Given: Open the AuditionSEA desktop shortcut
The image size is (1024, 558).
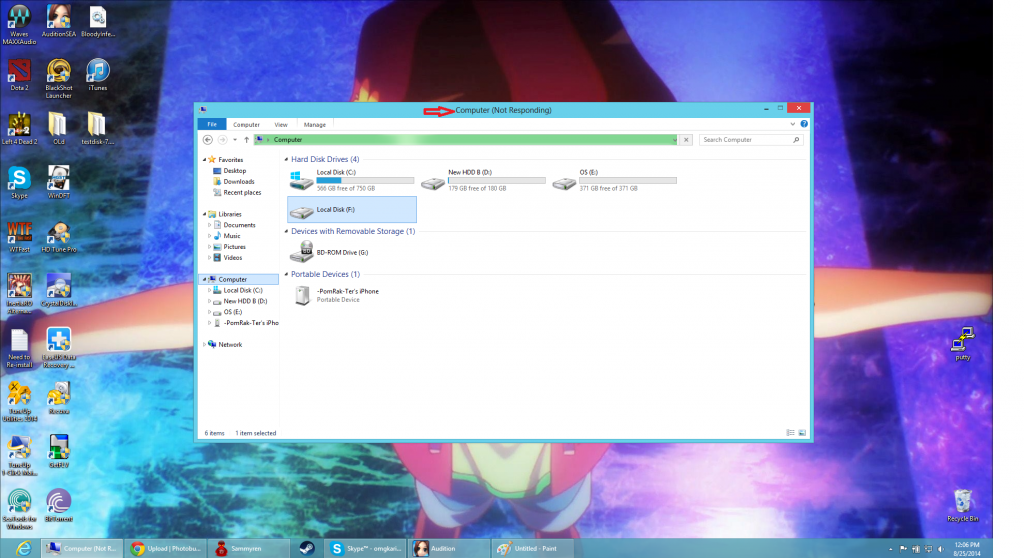Looking at the screenshot, I should tap(58, 21).
